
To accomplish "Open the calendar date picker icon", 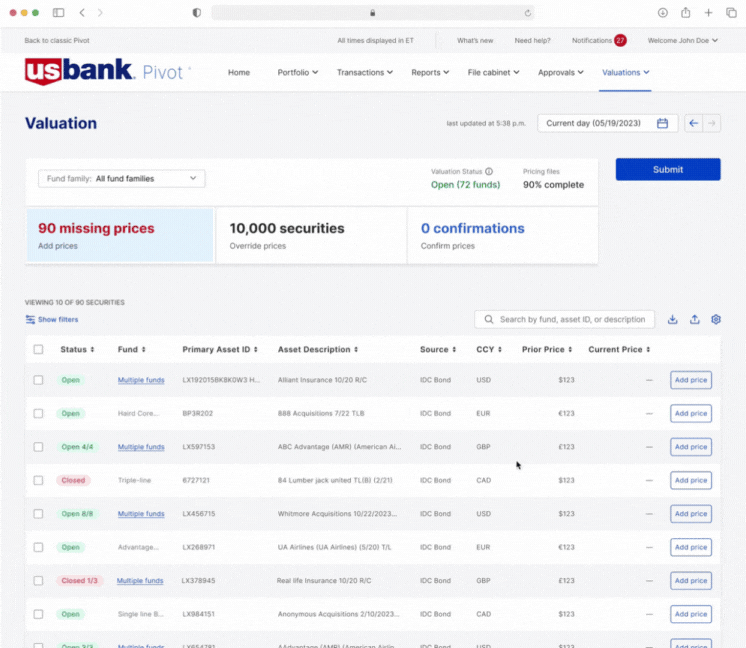I will click(x=662, y=123).
